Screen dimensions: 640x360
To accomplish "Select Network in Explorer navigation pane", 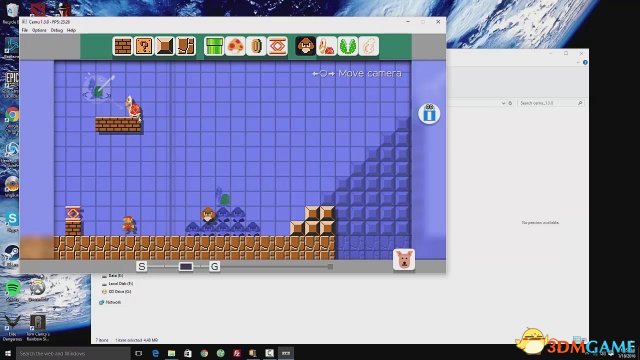I will pyautogui.click(x=110, y=302).
